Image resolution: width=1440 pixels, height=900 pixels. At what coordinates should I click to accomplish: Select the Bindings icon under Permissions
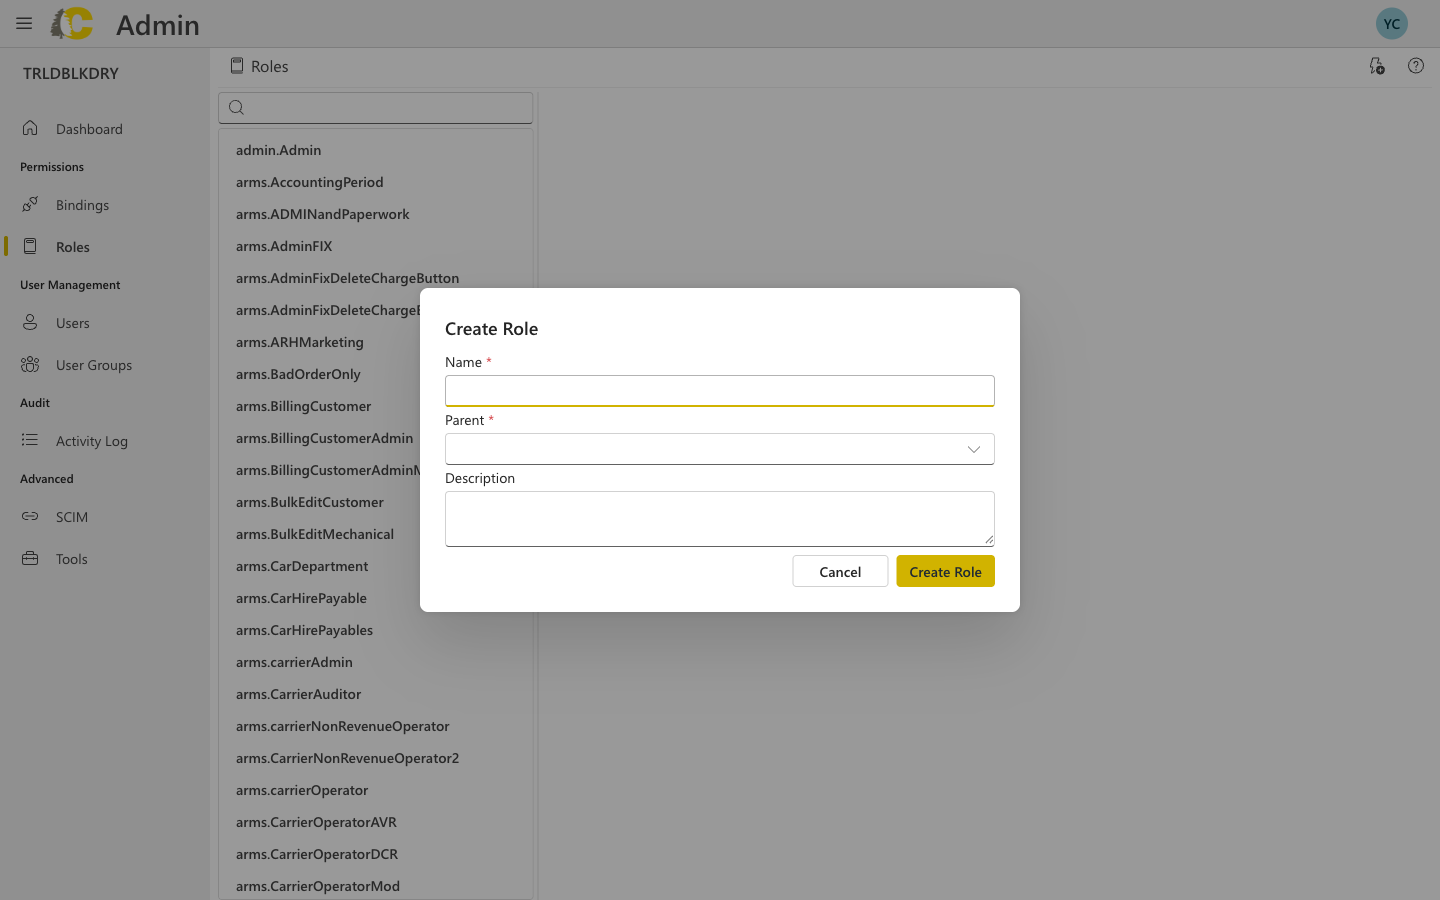coord(30,204)
